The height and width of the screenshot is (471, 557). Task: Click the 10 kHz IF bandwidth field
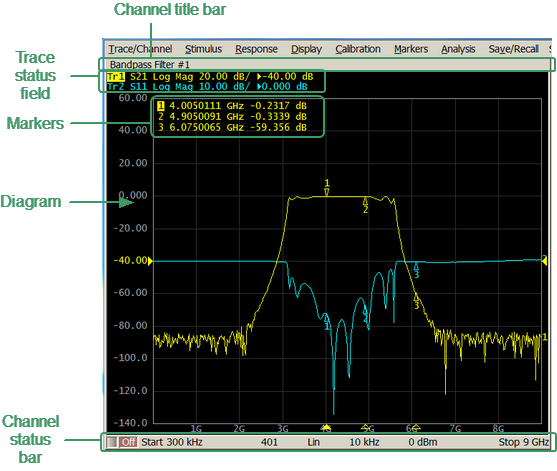[364, 442]
